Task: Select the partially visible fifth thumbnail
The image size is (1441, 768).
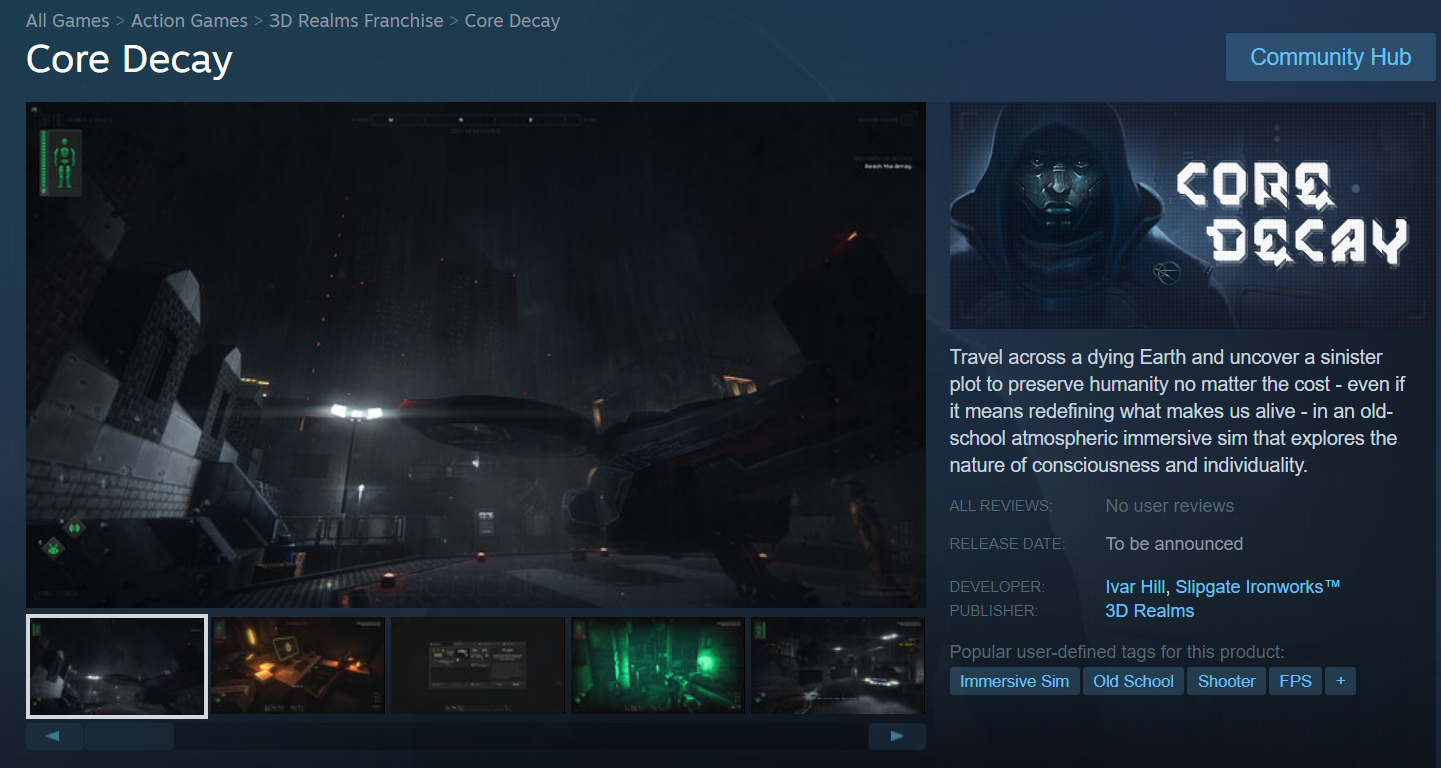Action: pos(838,666)
